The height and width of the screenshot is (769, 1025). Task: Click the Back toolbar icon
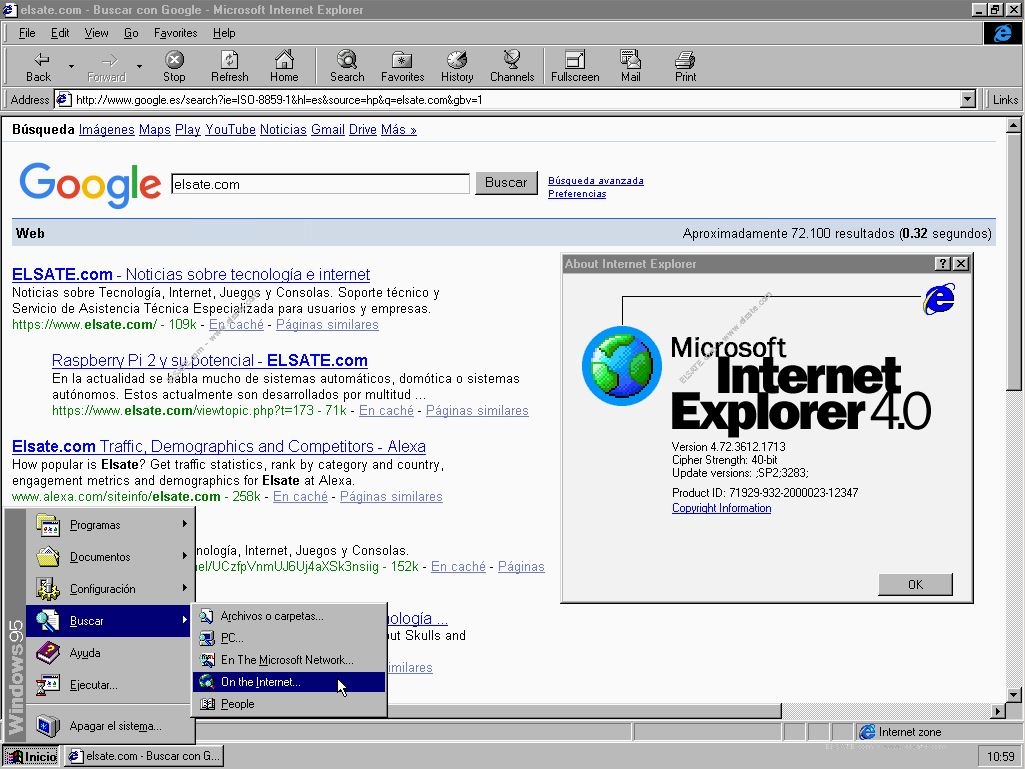39,66
